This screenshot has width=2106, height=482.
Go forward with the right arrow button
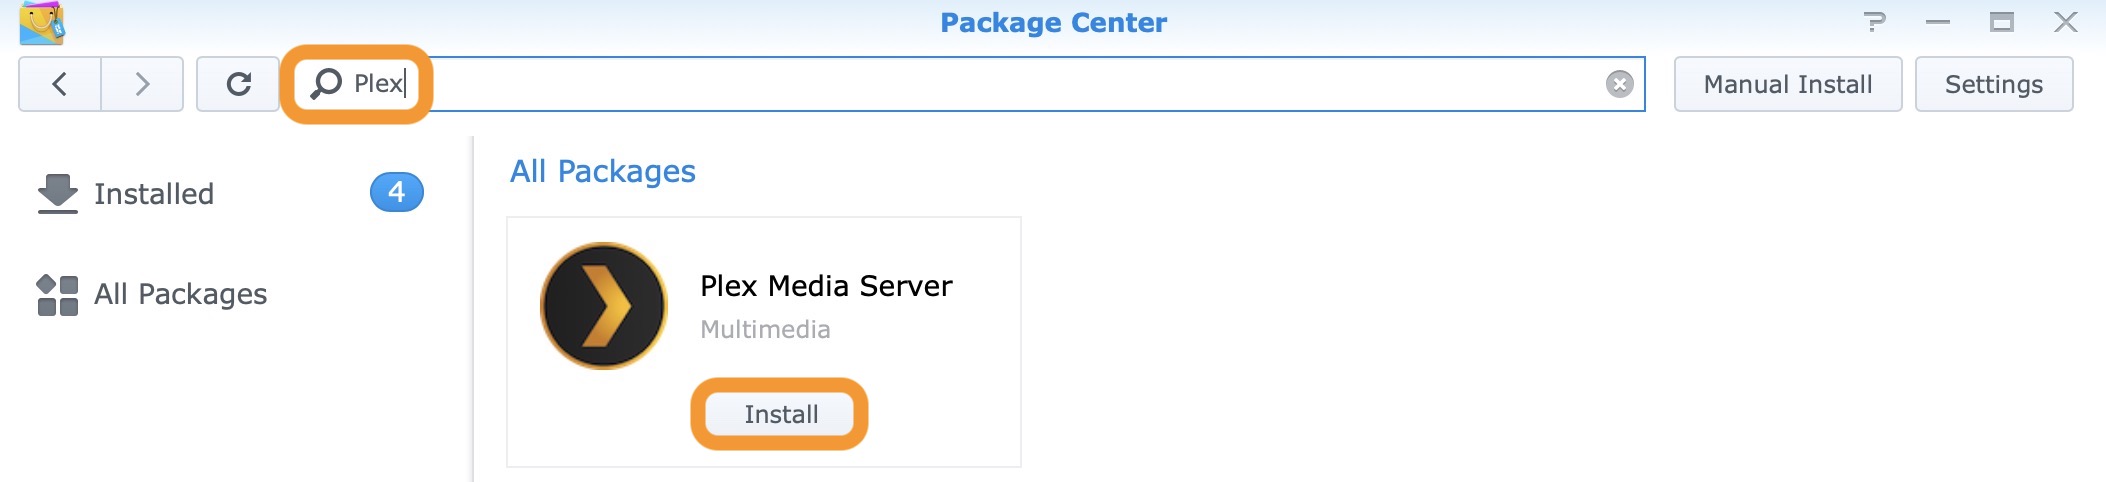(142, 84)
